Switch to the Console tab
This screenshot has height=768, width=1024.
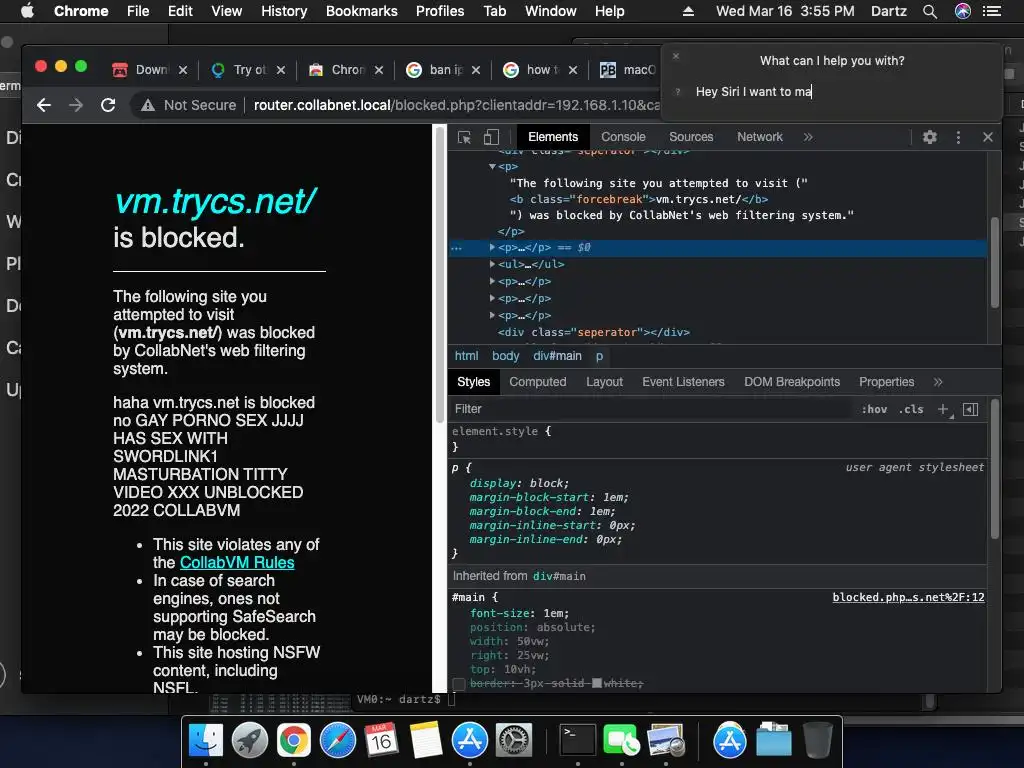tap(623, 137)
